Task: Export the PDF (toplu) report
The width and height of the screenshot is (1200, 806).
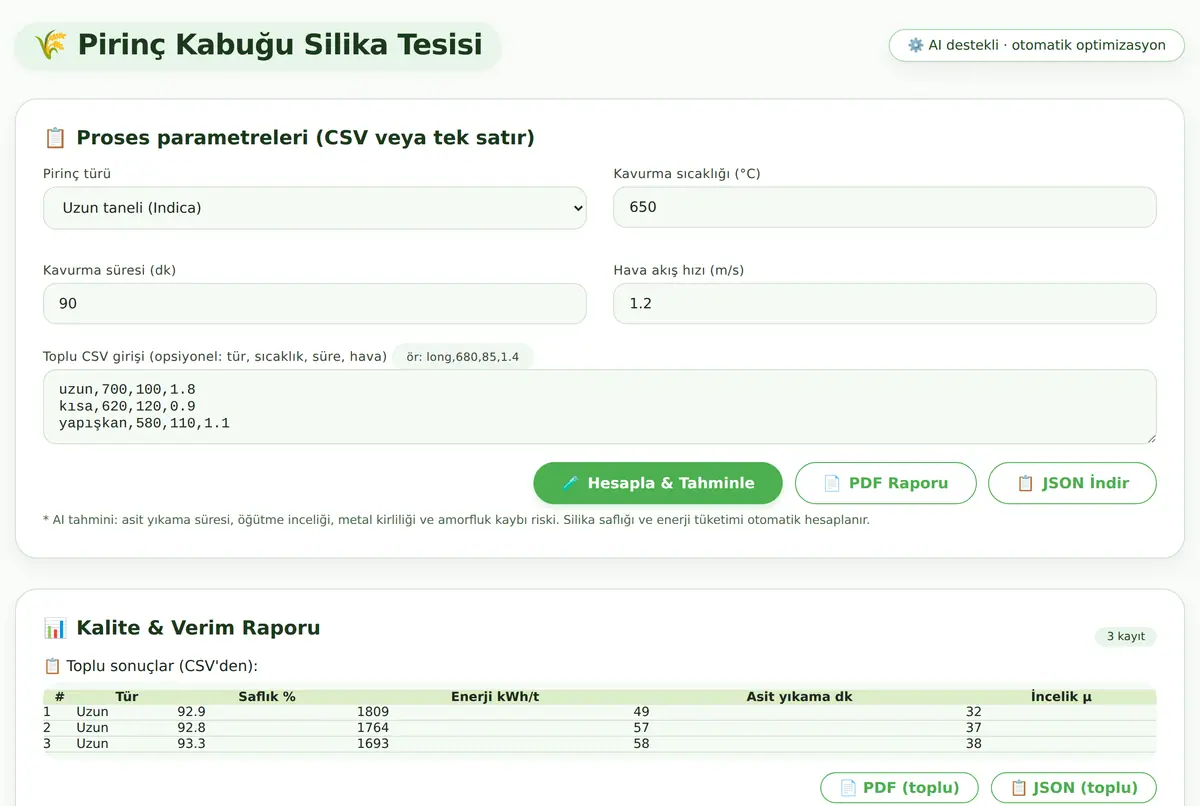Action: click(x=899, y=788)
